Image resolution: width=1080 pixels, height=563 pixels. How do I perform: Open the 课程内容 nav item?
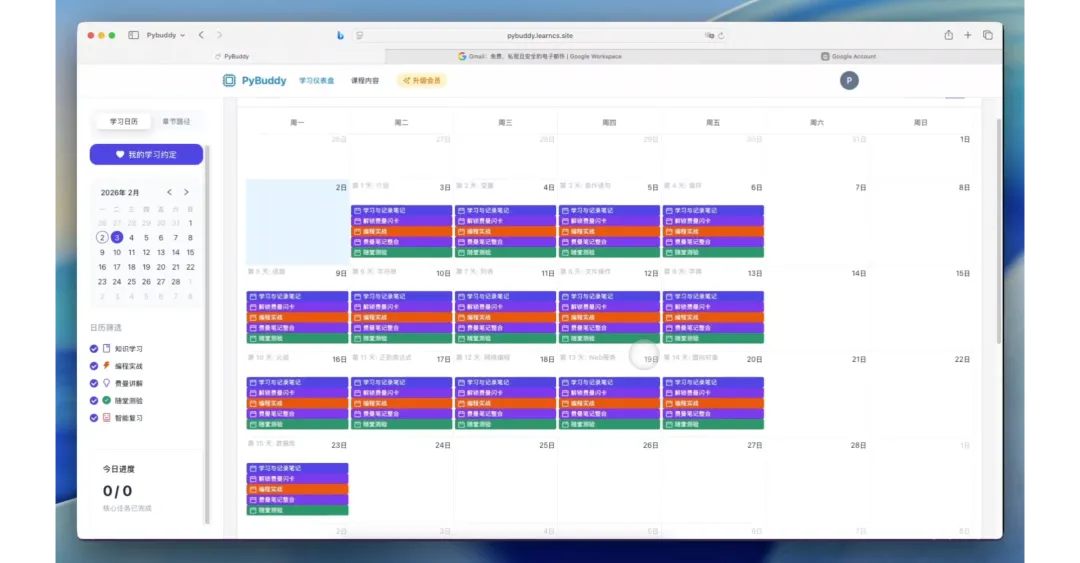pyautogui.click(x=365, y=81)
